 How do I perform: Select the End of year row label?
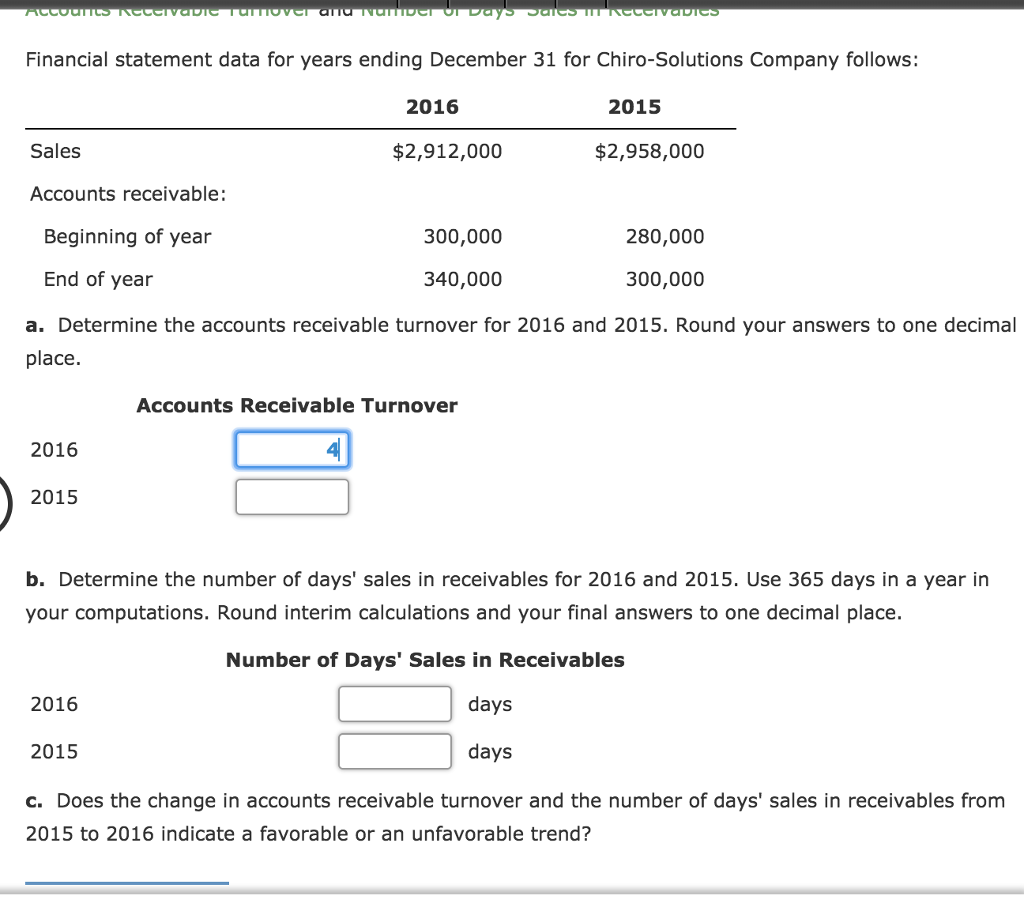click(97, 279)
